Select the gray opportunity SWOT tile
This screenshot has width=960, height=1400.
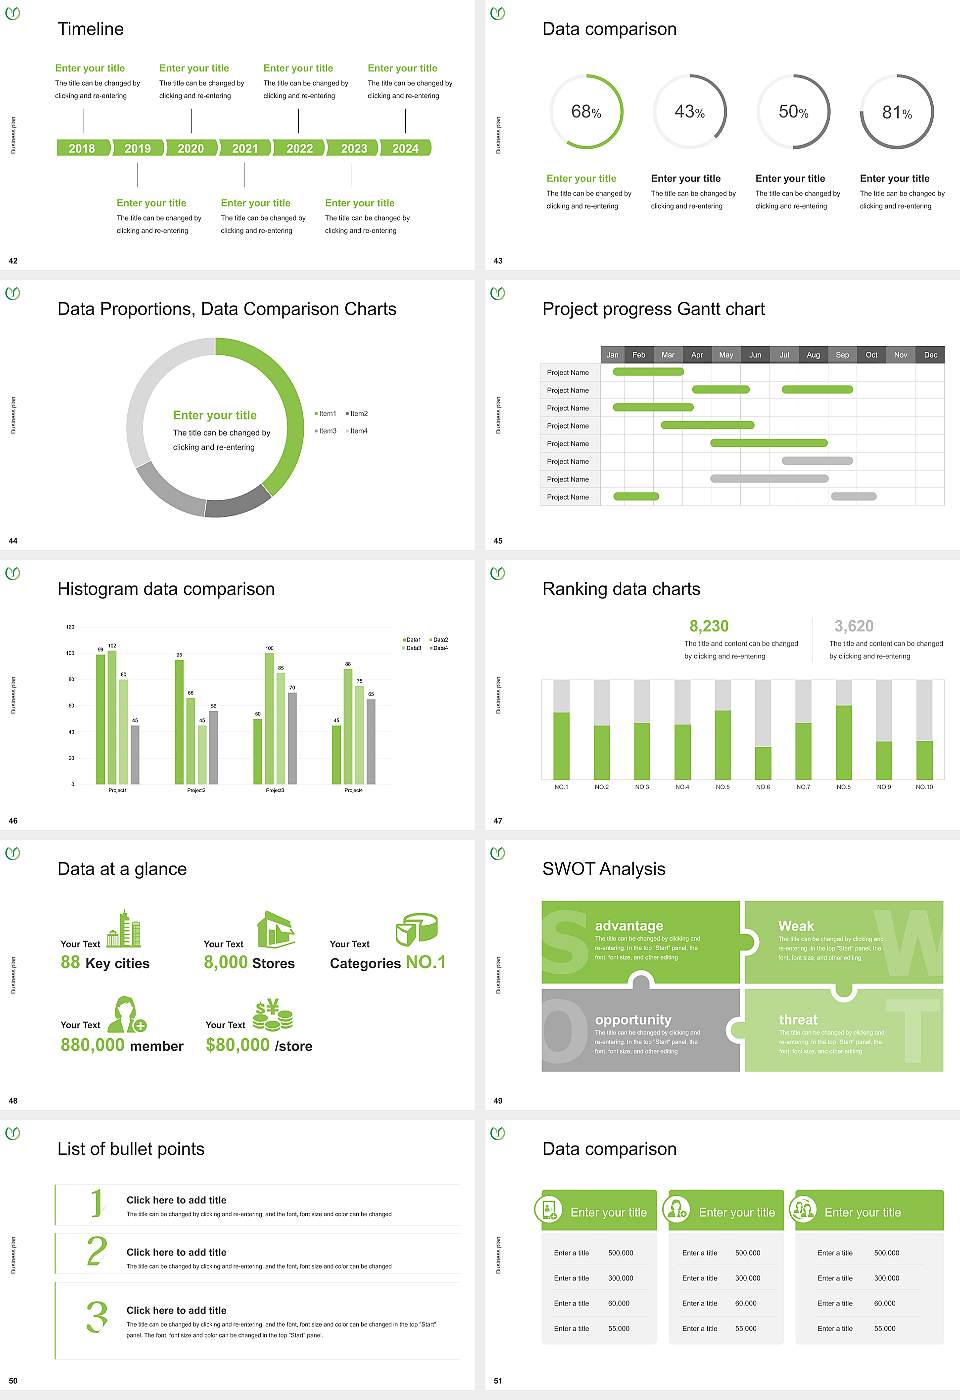[640, 1032]
